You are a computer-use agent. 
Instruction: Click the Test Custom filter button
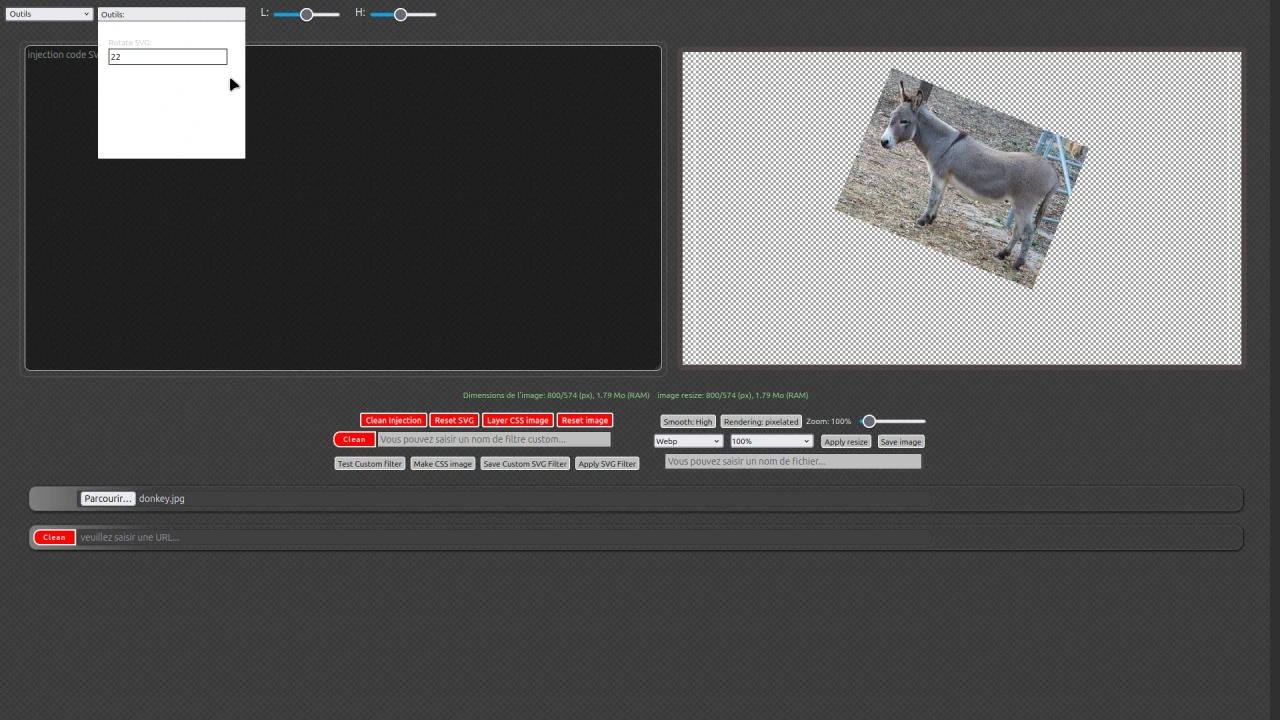coord(369,463)
